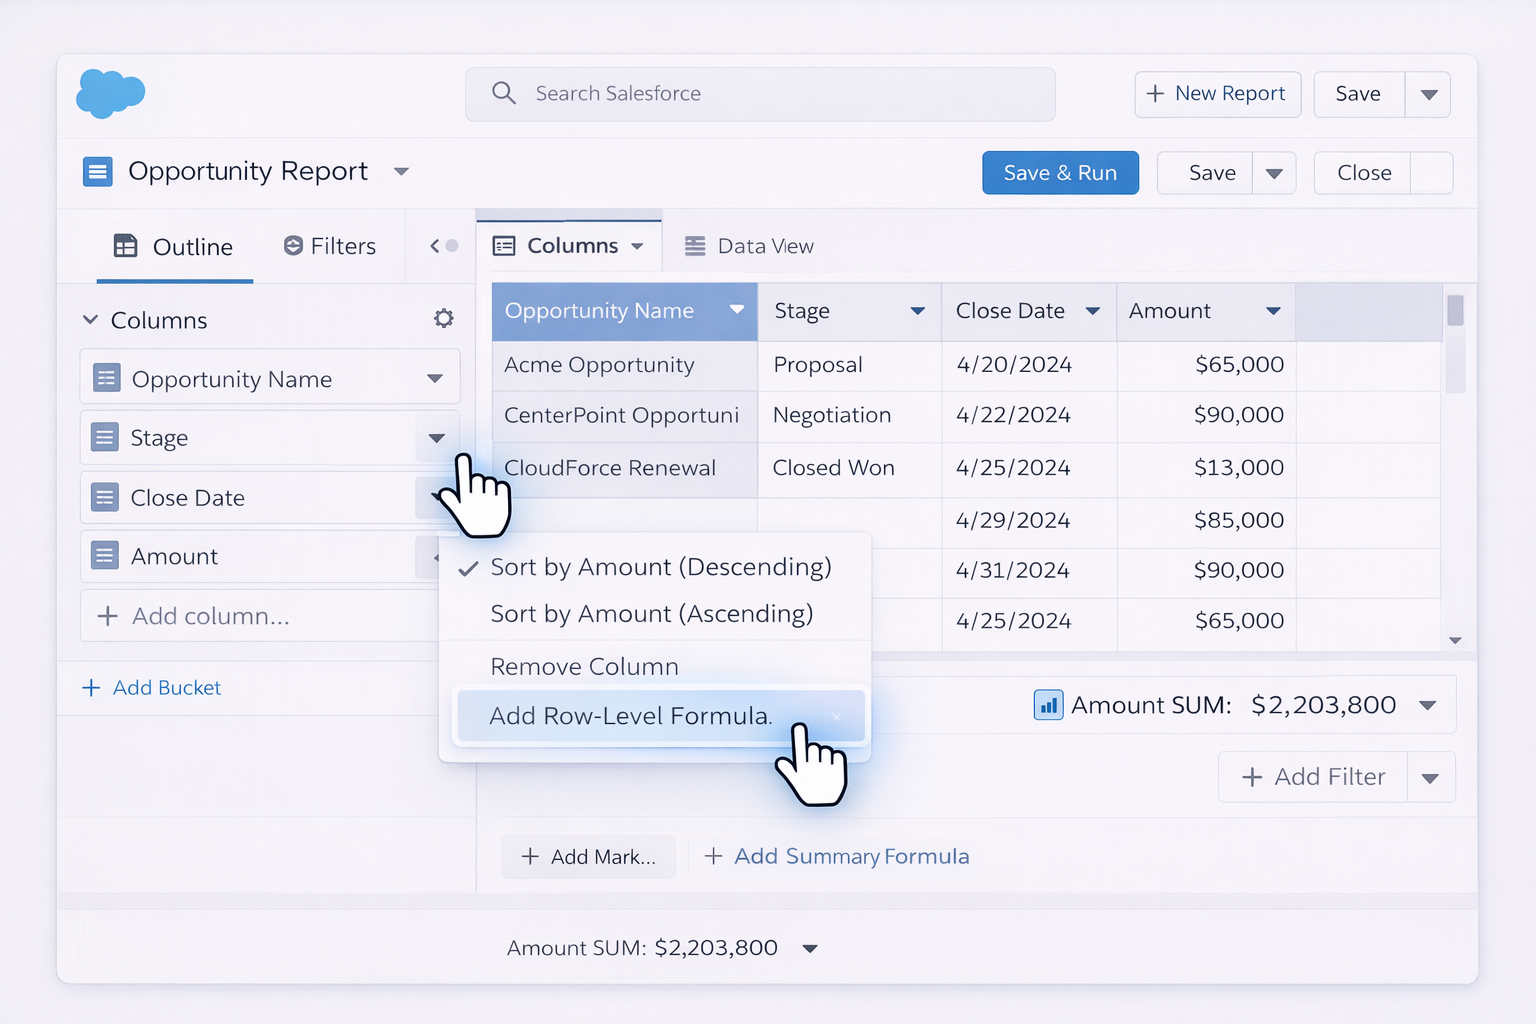1536x1024 pixels.
Task: Click the table scrollbar down arrow
Action: [x=1456, y=640]
